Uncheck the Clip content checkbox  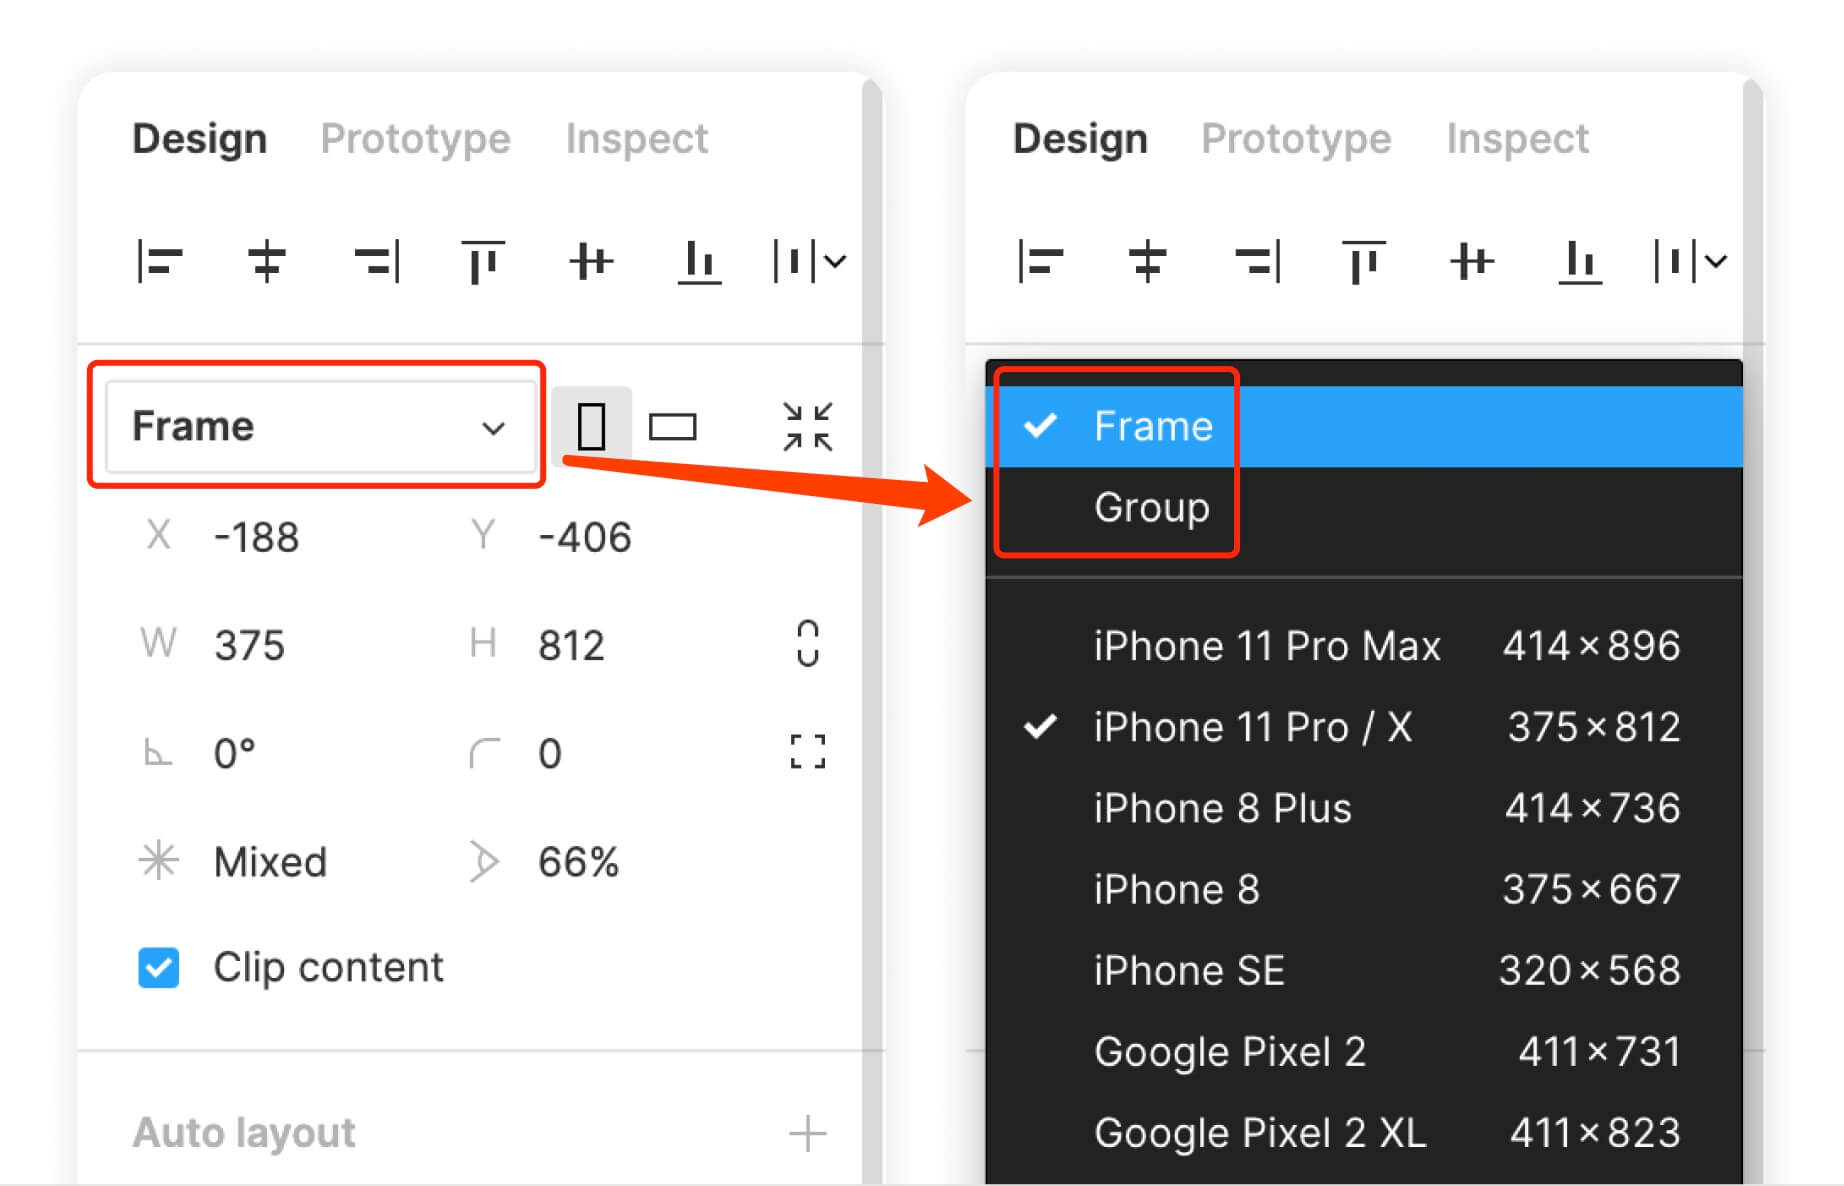pyautogui.click(x=159, y=968)
